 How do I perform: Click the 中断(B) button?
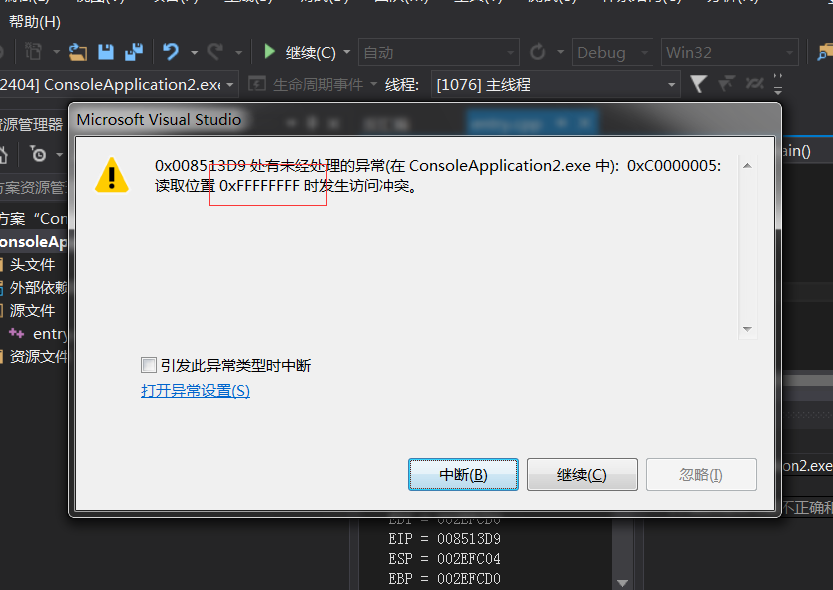pyautogui.click(x=463, y=474)
